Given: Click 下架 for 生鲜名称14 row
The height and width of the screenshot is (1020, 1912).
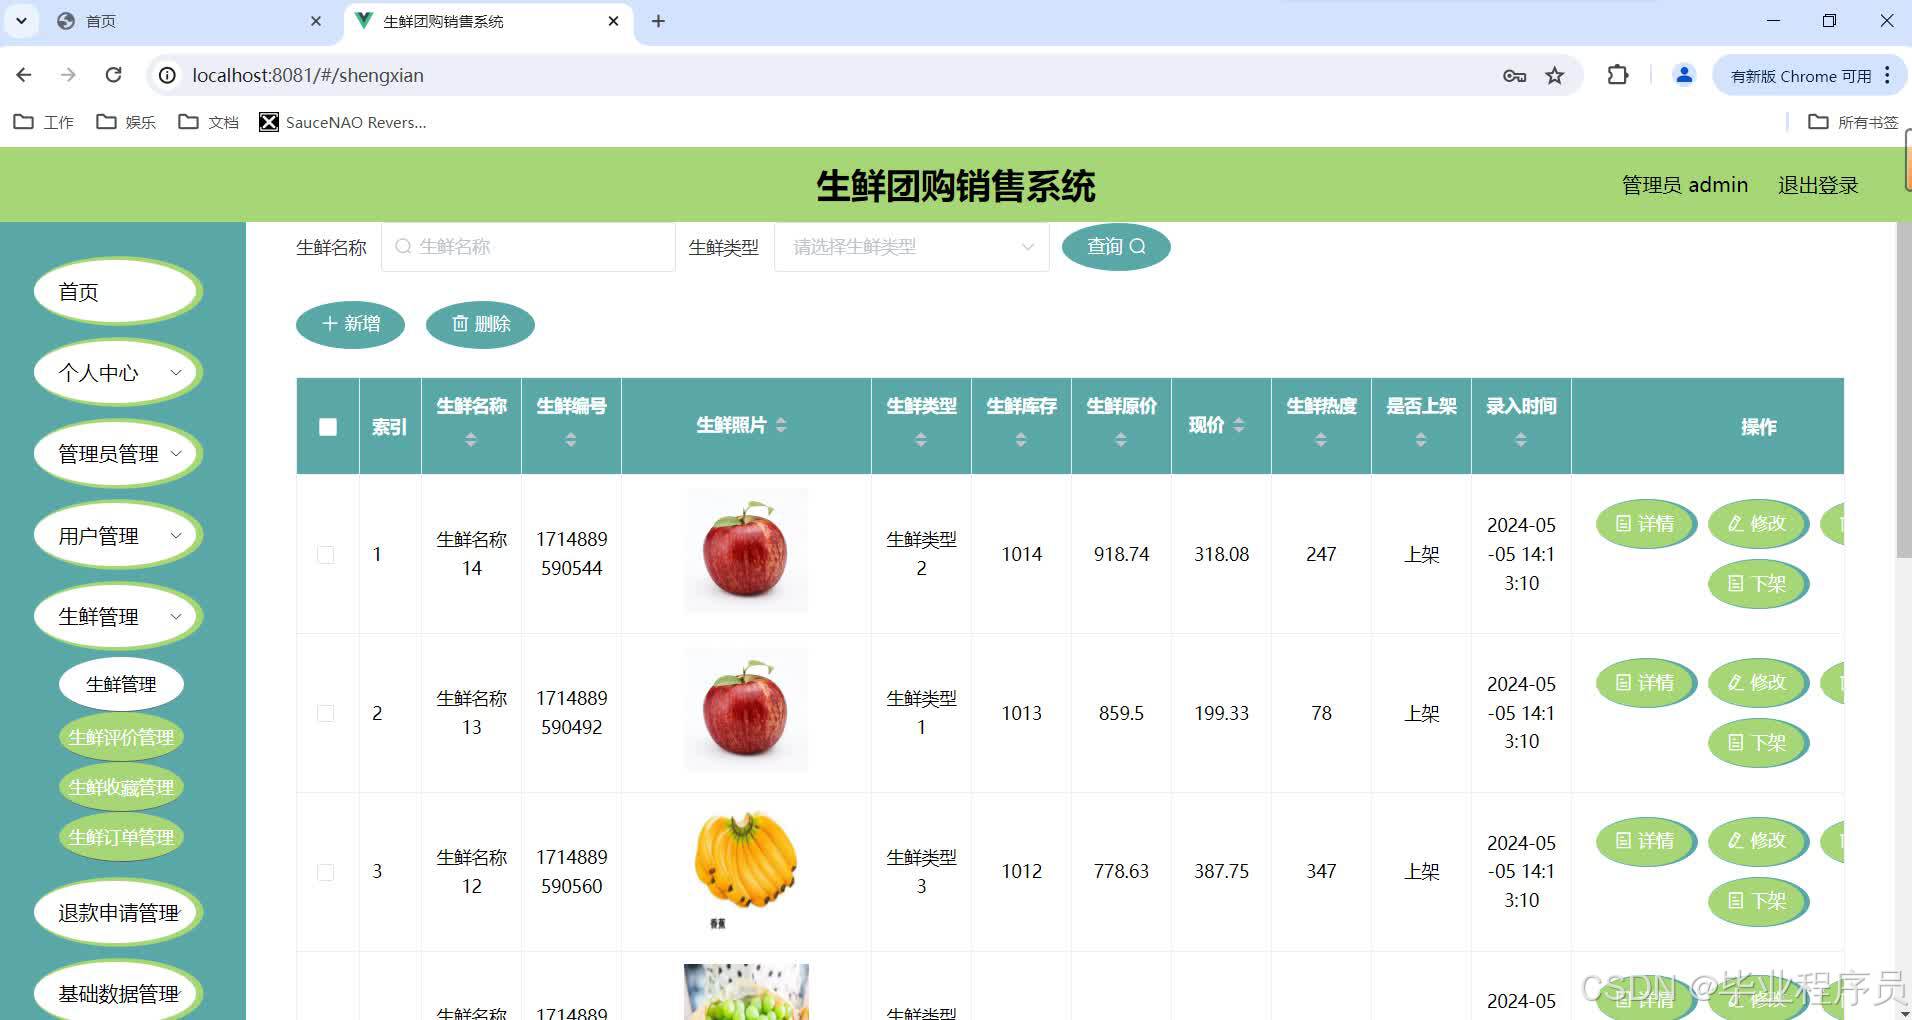Looking at the screenshot, I should (1757, 583).
